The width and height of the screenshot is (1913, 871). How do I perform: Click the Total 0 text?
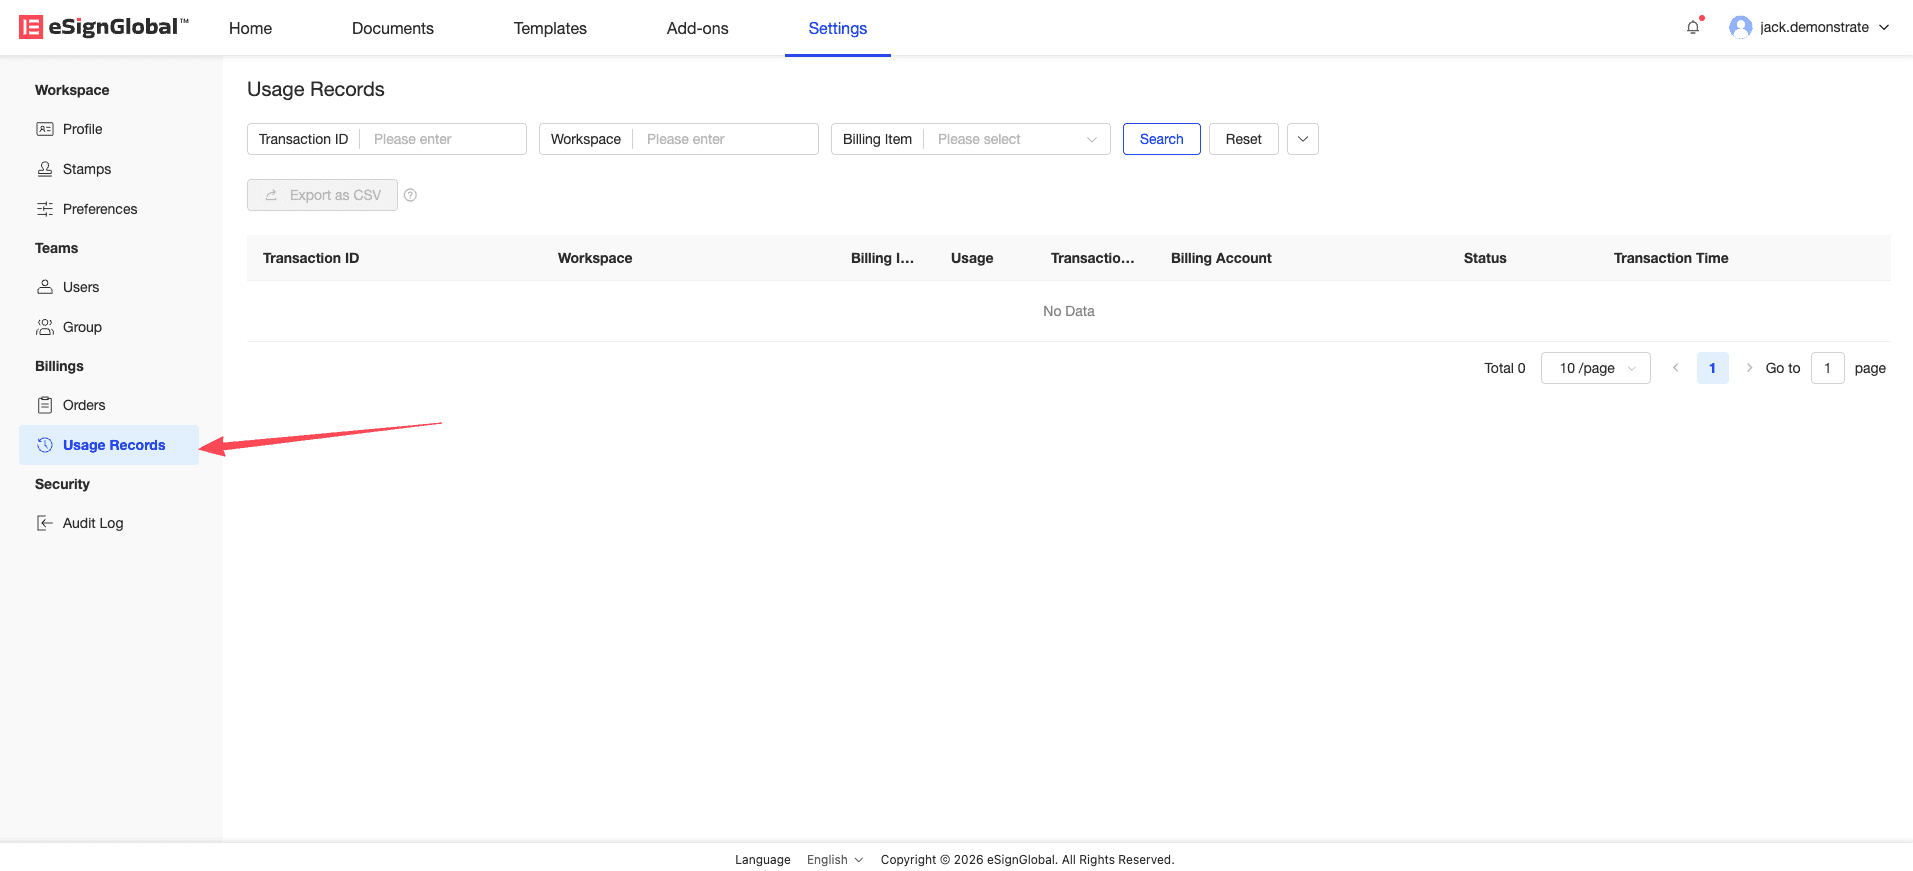(1505, 368)
